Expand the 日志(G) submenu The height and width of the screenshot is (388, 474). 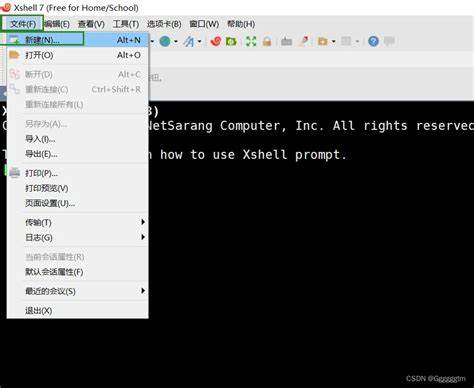(77, 238)
